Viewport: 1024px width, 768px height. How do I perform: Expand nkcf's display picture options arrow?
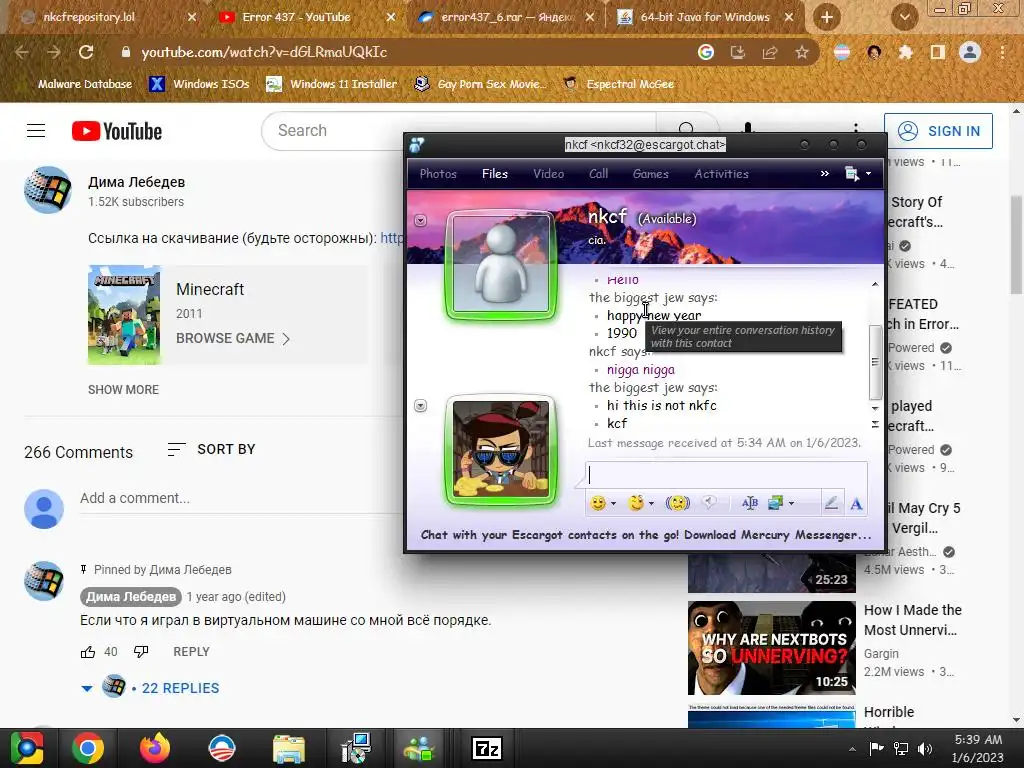click(x=421, y=221)
